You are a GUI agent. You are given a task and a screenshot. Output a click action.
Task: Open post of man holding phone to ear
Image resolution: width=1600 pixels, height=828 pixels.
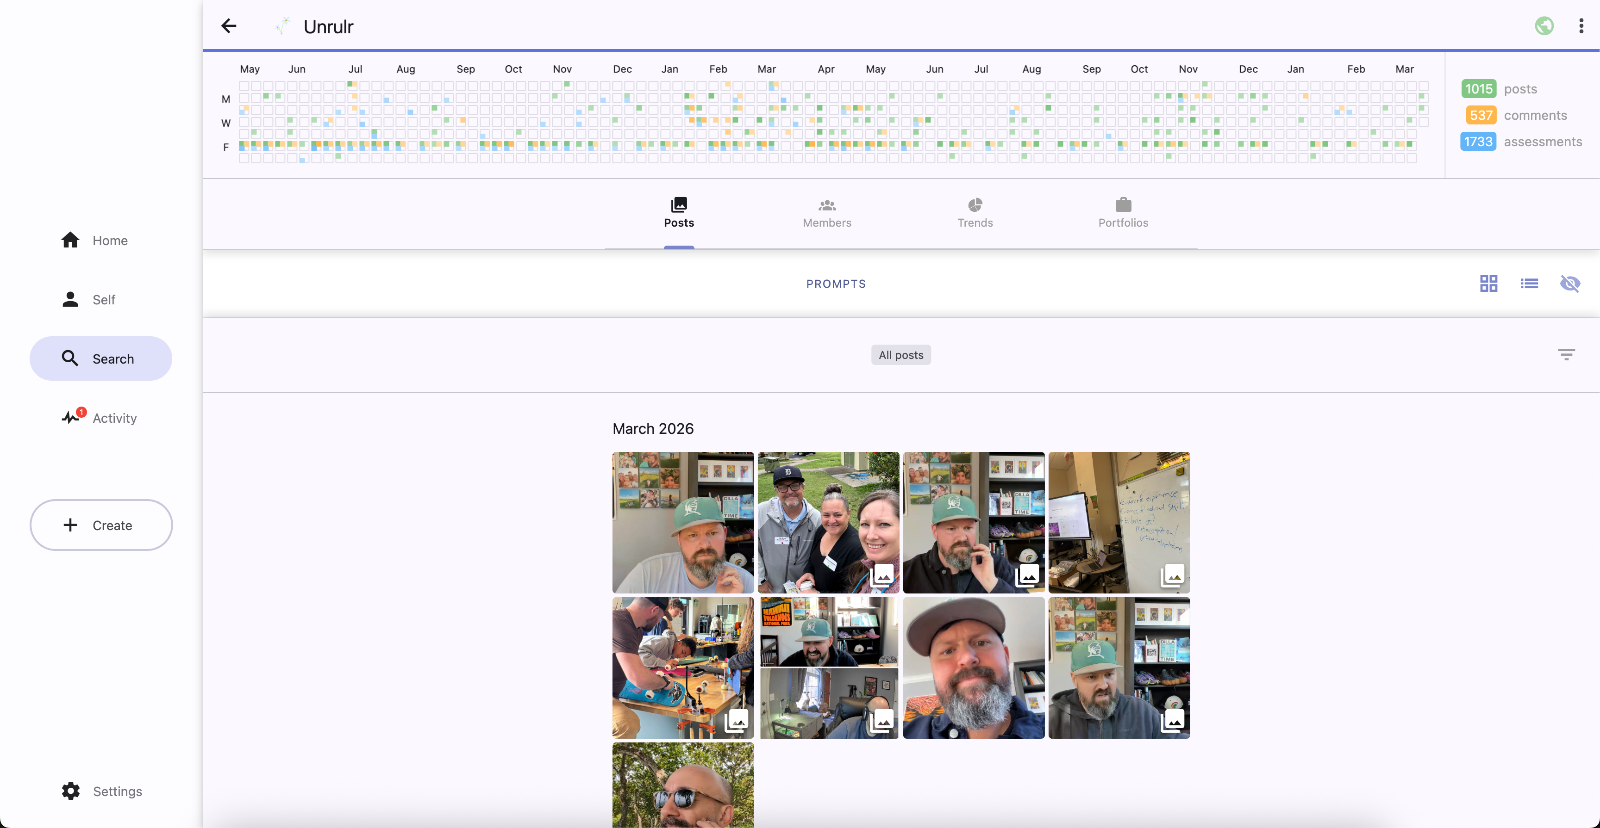974,523
